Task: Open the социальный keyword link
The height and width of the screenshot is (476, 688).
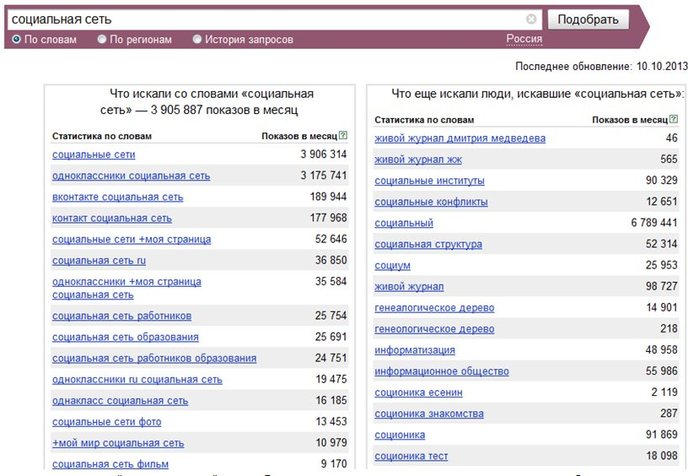Action: [x=404, y=223]
